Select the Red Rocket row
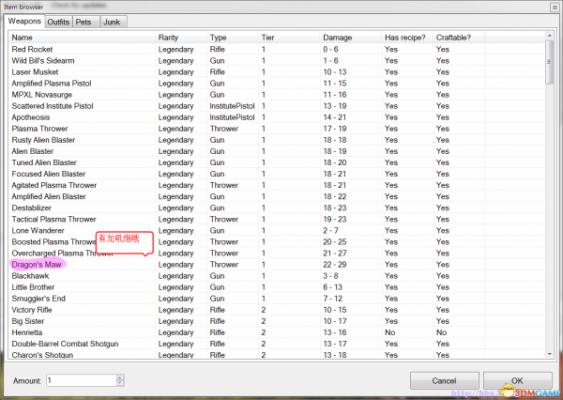Screen dimensions: 563x400 (x=276, y=49)
